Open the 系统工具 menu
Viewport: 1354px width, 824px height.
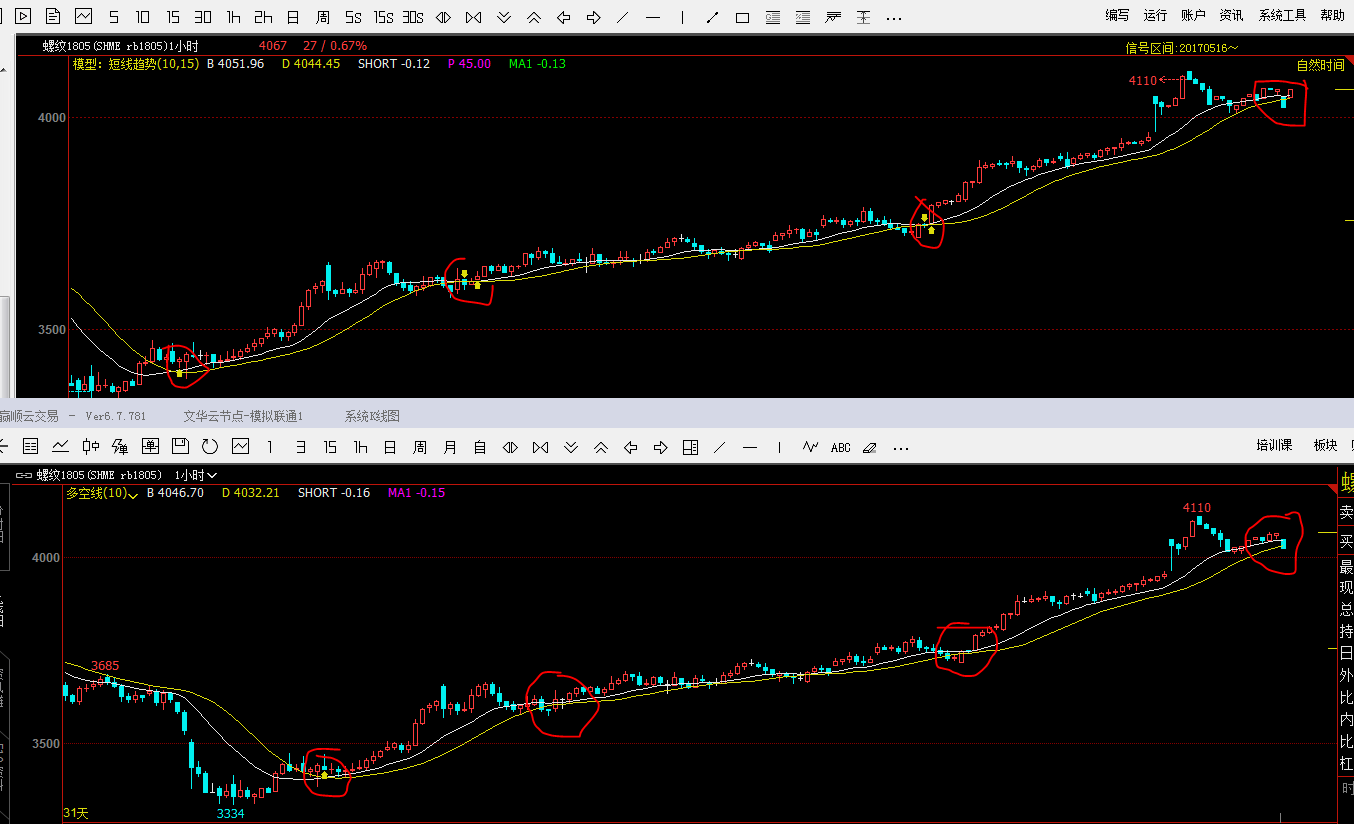tap(1282, 15)
